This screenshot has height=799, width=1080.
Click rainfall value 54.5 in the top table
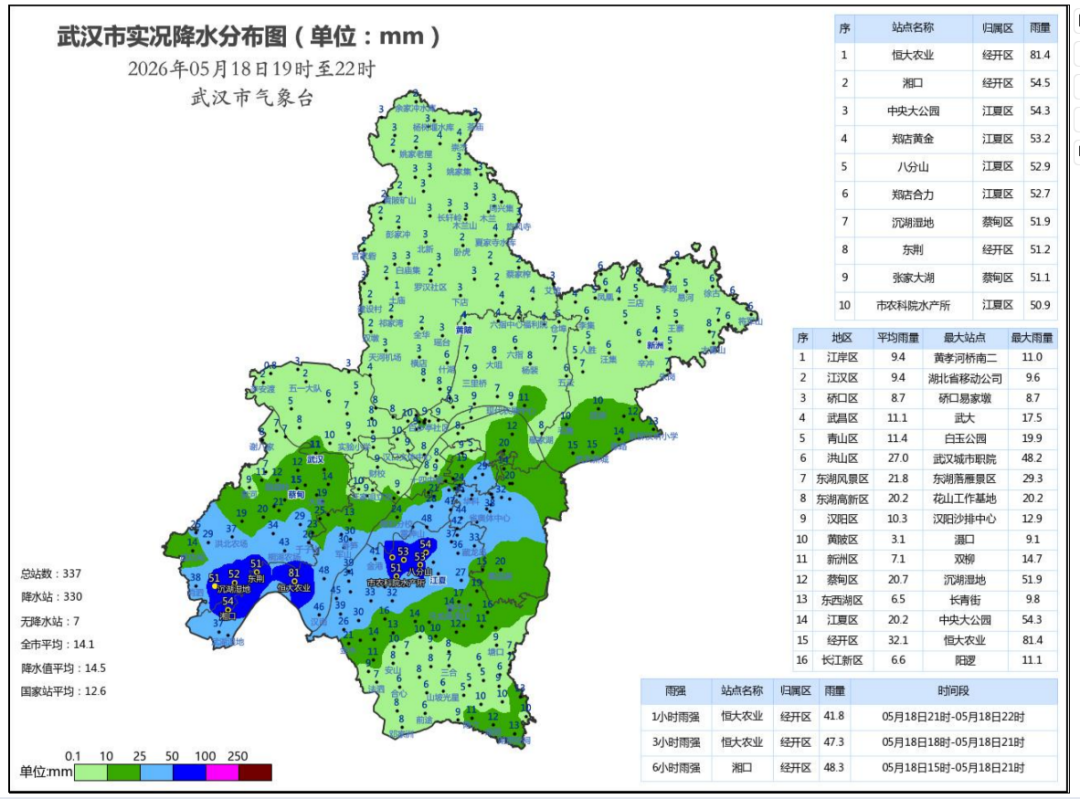pyautogui.click(x=1040, y=83)
